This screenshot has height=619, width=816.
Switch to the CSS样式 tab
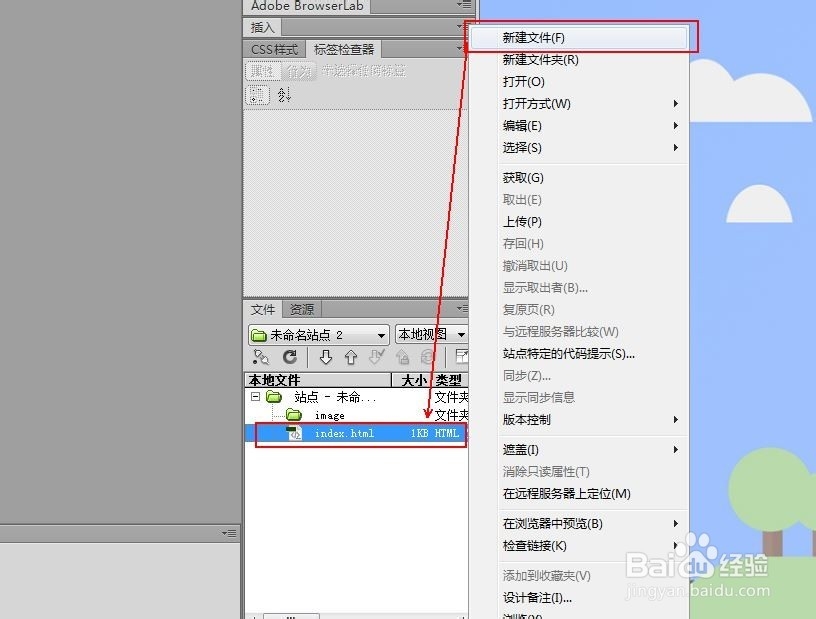[273, 48]
